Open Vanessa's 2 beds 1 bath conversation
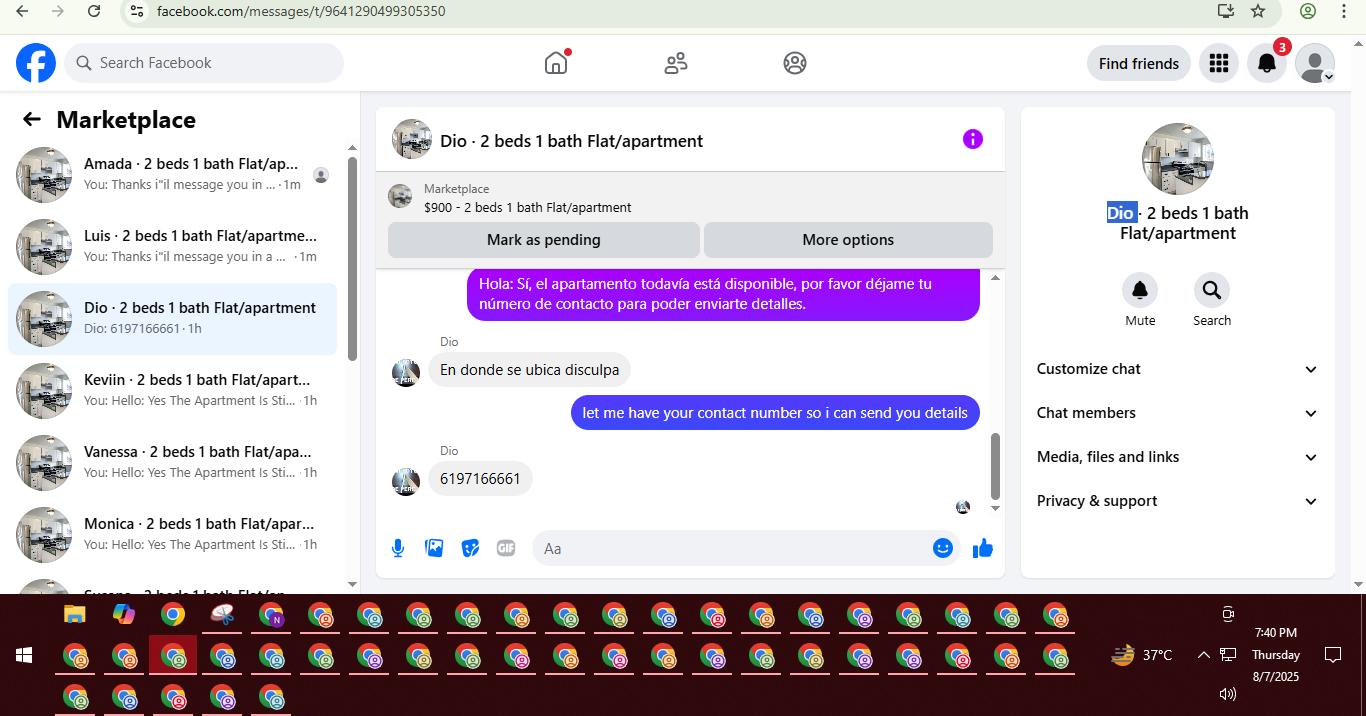The width and height of the screenshot is (1366, 716). tap(172, 463)
